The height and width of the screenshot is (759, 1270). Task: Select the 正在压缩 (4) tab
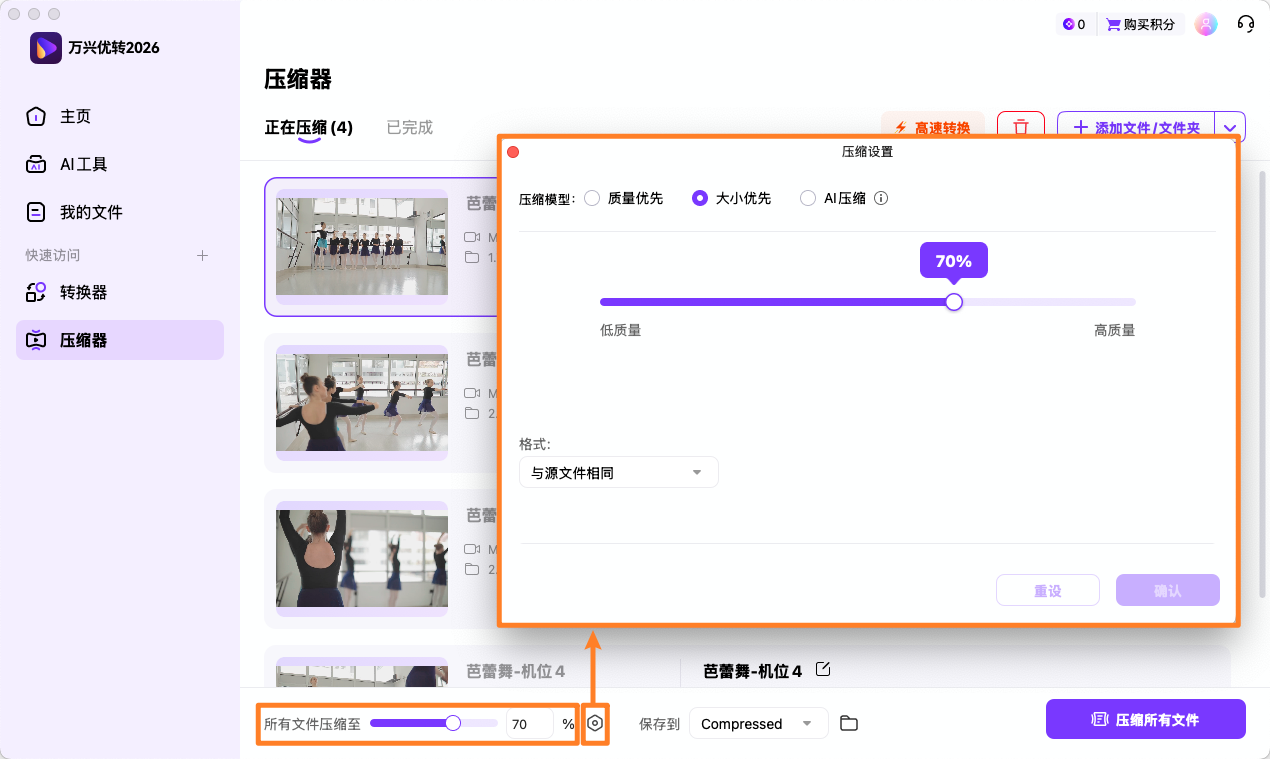(x=310, y=127)
